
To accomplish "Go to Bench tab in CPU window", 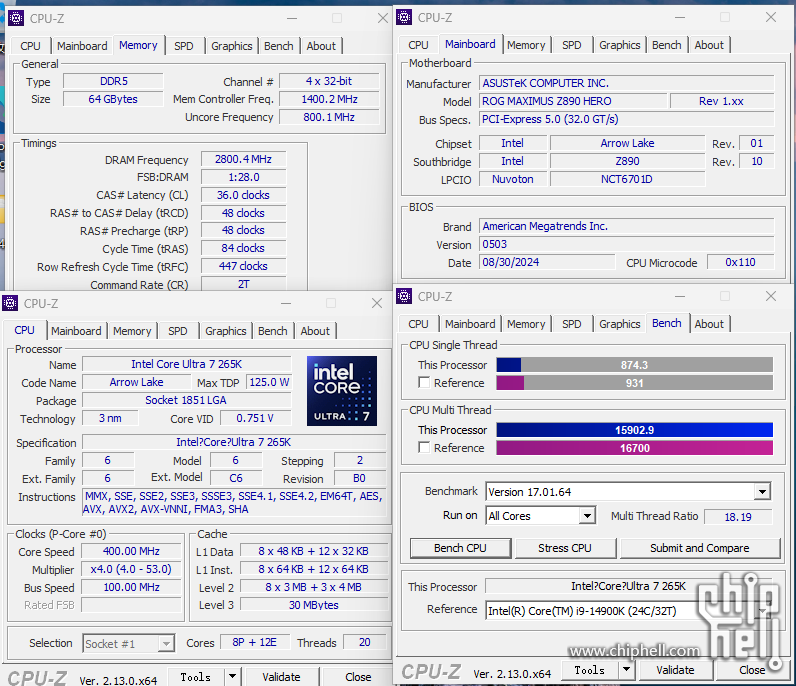I will coord(273,331).
